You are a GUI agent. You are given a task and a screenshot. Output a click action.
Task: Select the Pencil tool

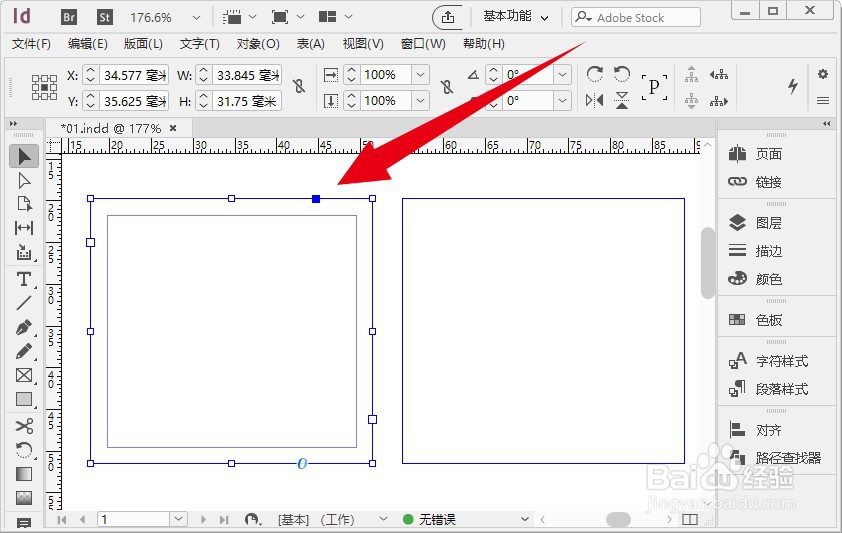click(x=24, y=351)
